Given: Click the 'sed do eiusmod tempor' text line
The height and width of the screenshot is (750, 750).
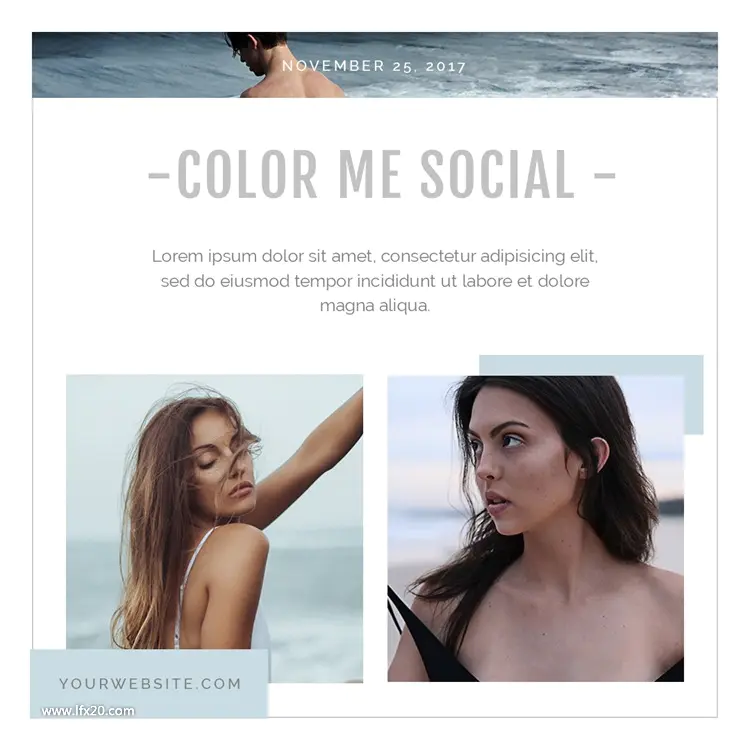Looking at the screenshot, I should [375, 281].
